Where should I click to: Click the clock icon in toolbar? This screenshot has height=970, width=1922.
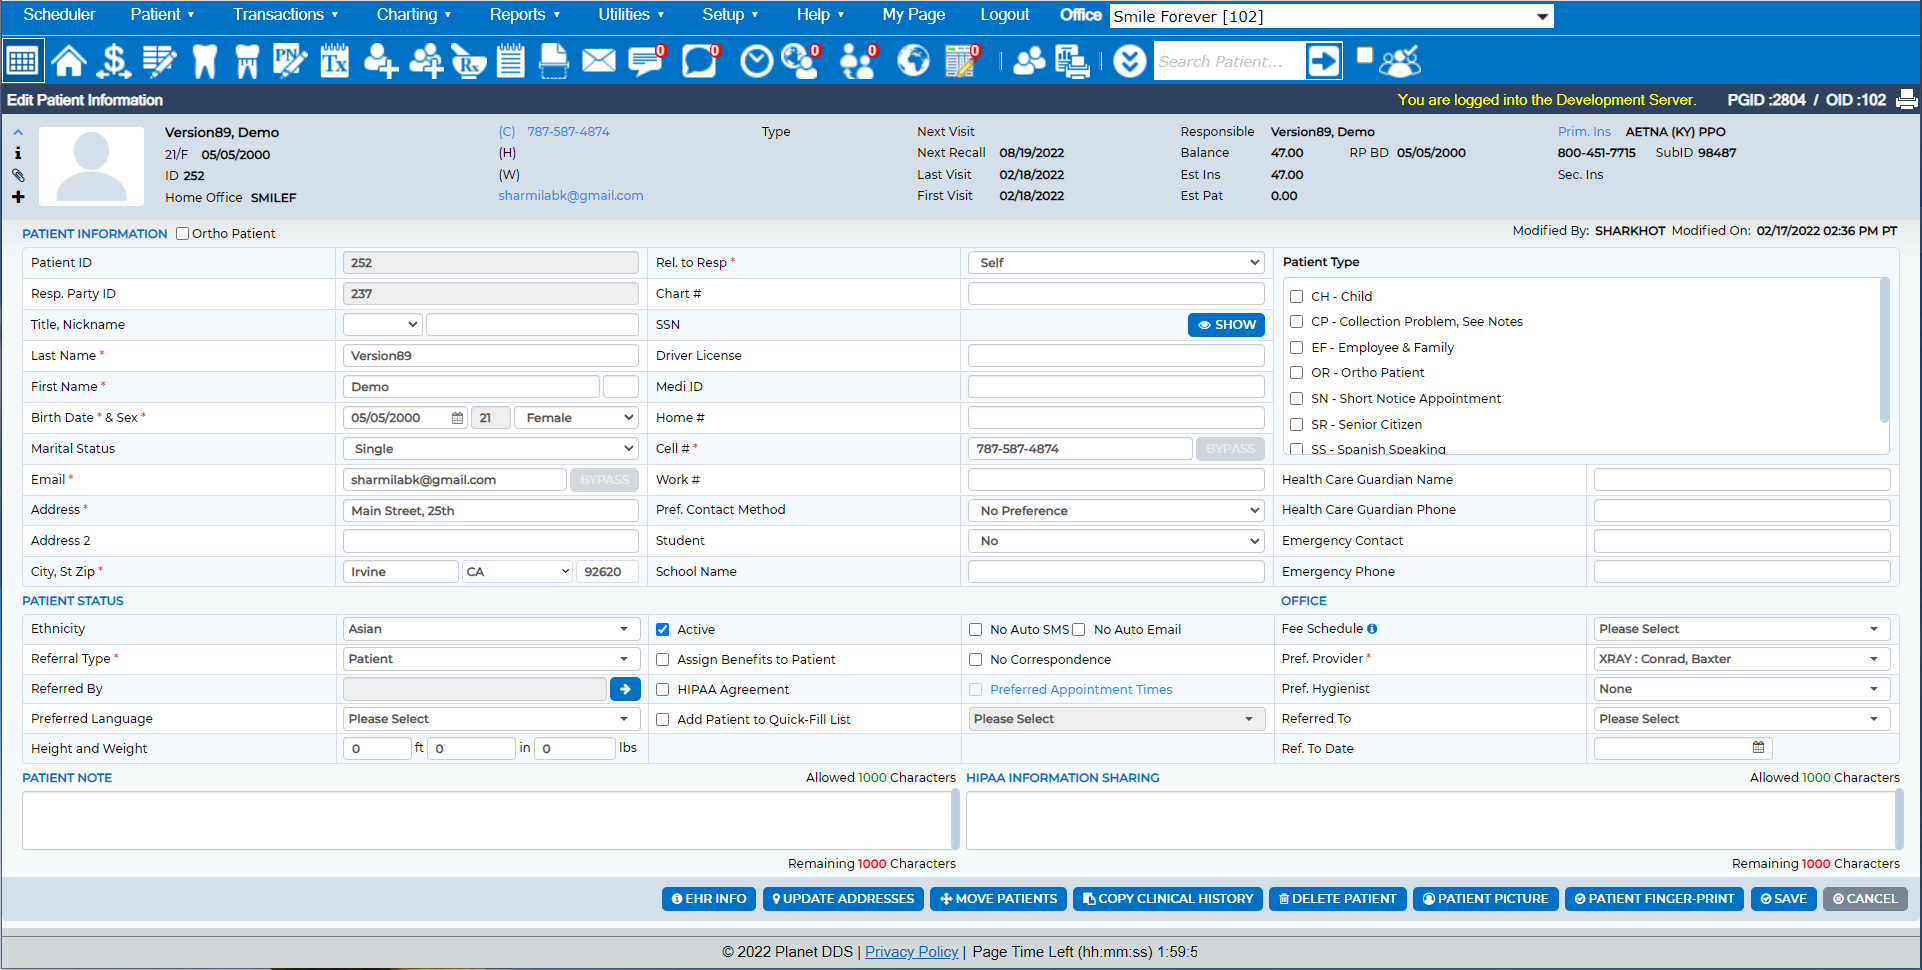point(757,61)
